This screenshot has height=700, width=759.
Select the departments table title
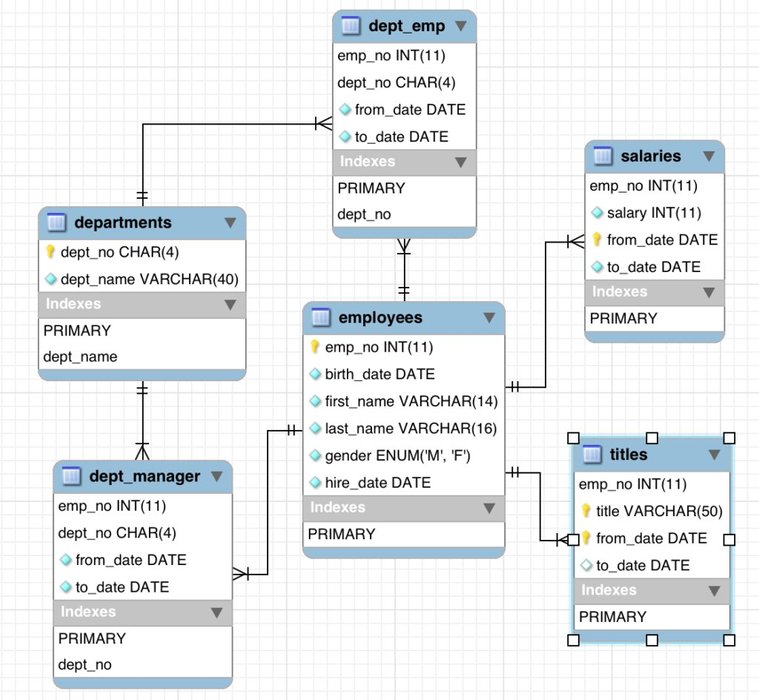123,222
